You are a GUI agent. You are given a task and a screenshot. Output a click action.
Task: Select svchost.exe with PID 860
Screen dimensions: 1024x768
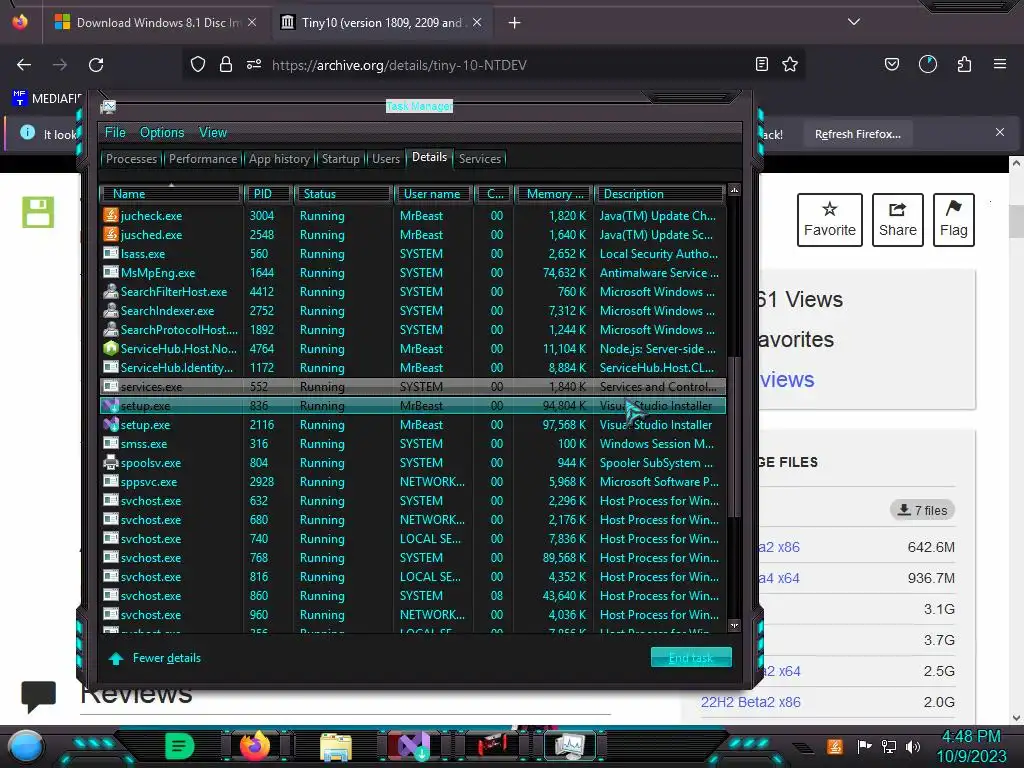click(x=413, y=596)
